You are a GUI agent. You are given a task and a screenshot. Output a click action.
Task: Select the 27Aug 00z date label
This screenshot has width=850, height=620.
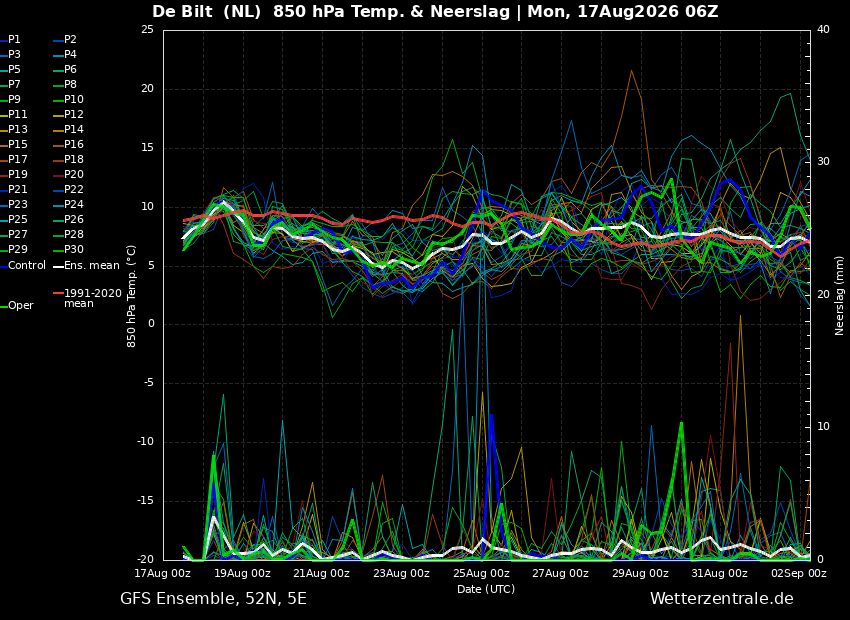click(561, 573)
